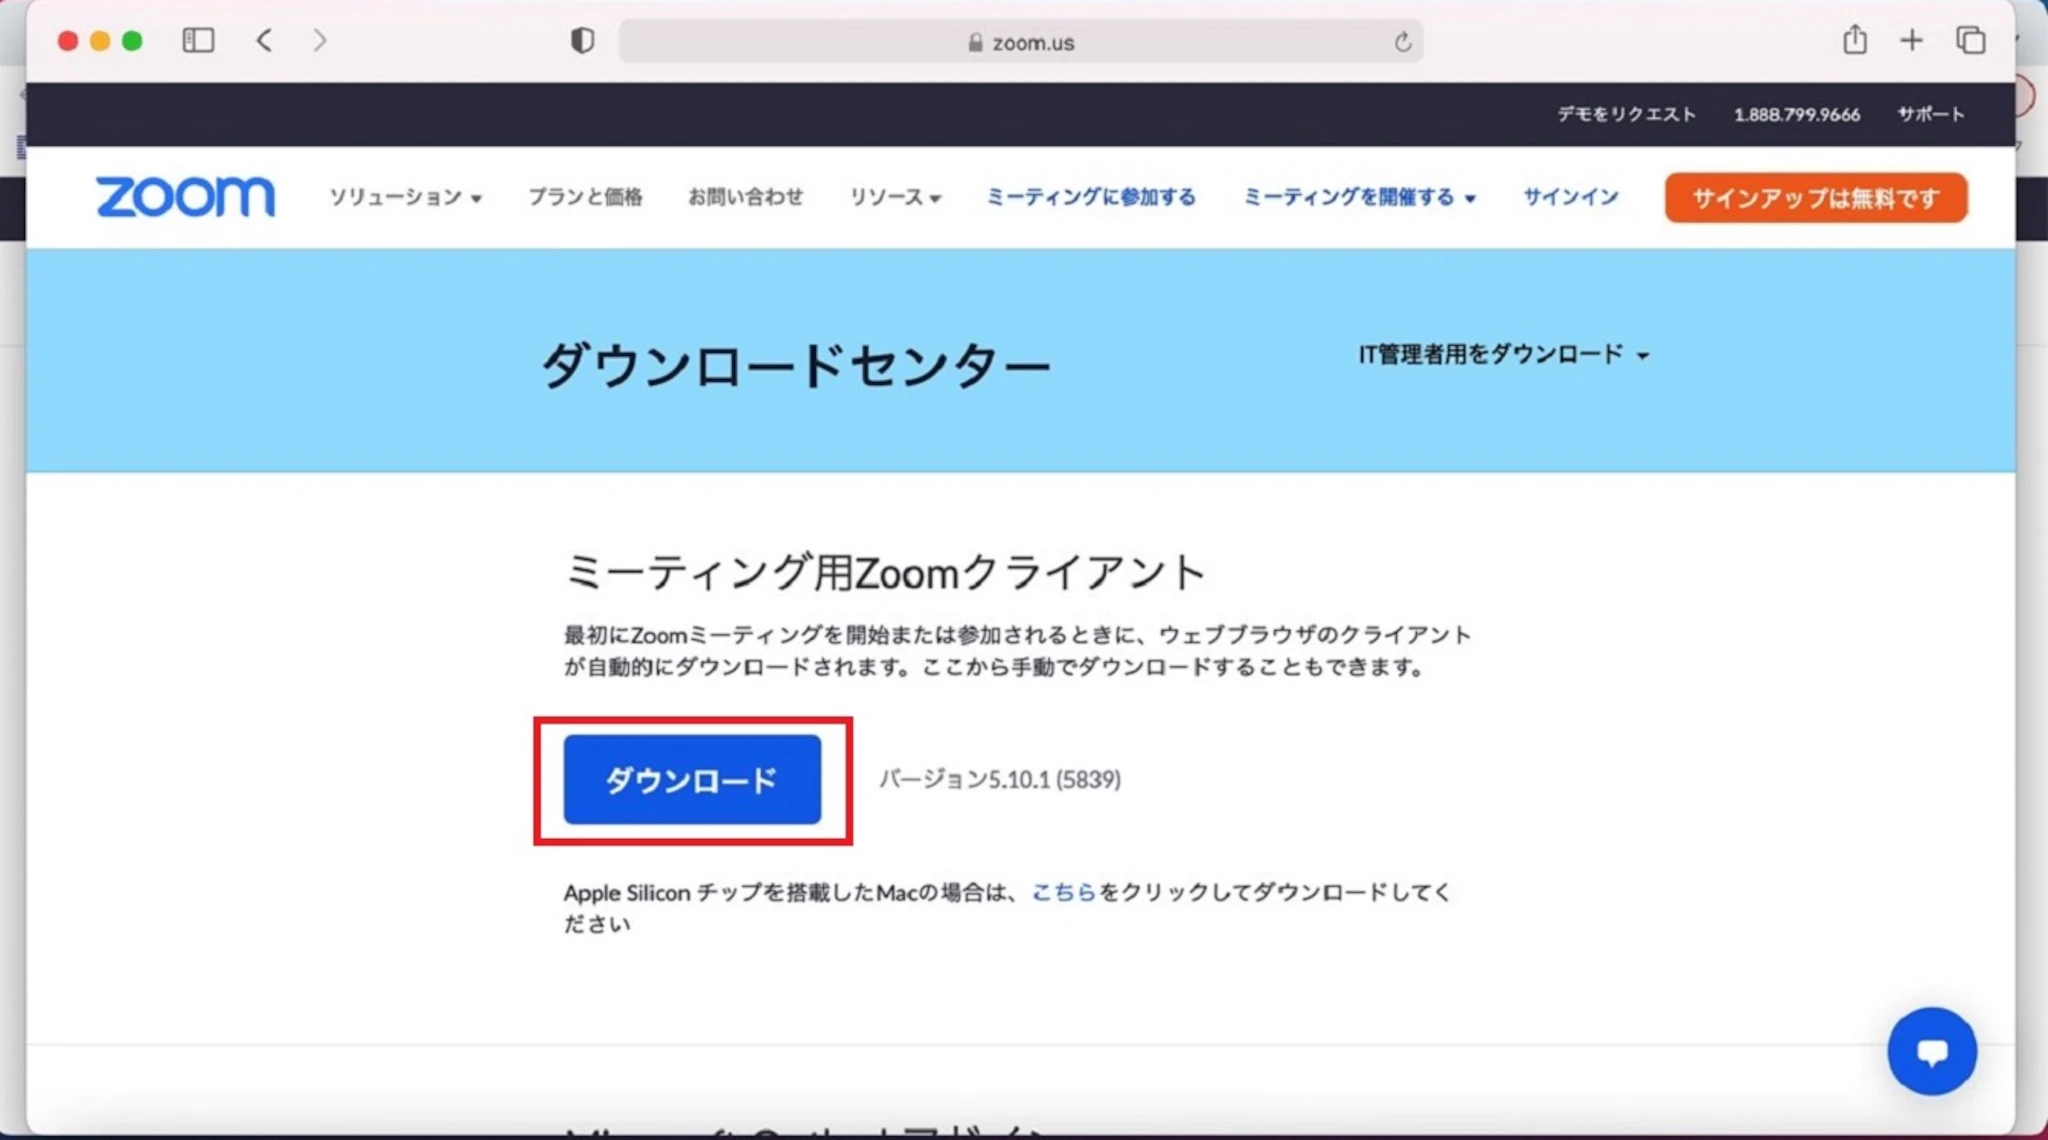Viewport: 2048px width, 1140px height.
Task: Click the orange サインアップは無料です button
Action: 1815,198
